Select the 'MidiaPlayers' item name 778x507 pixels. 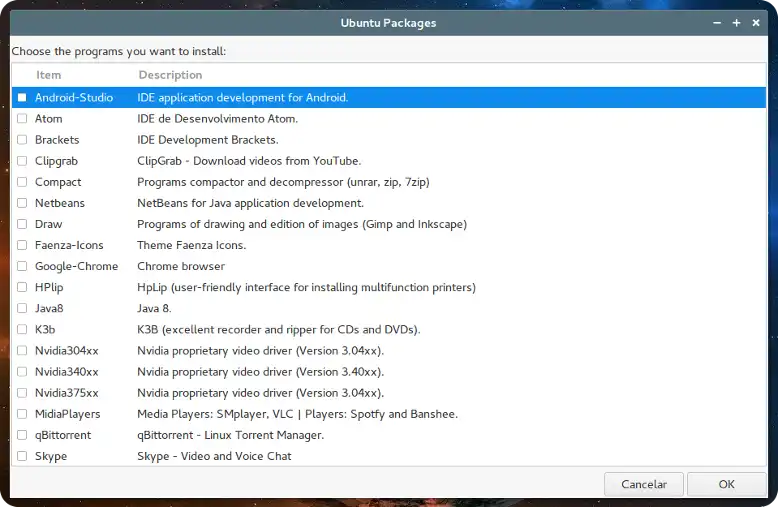[x=67, y=414]
